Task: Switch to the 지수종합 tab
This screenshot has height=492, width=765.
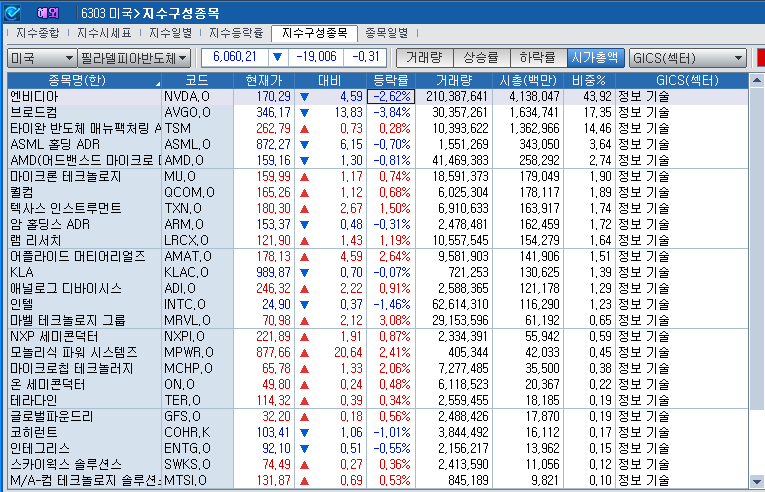Action: tap(38, 33)
